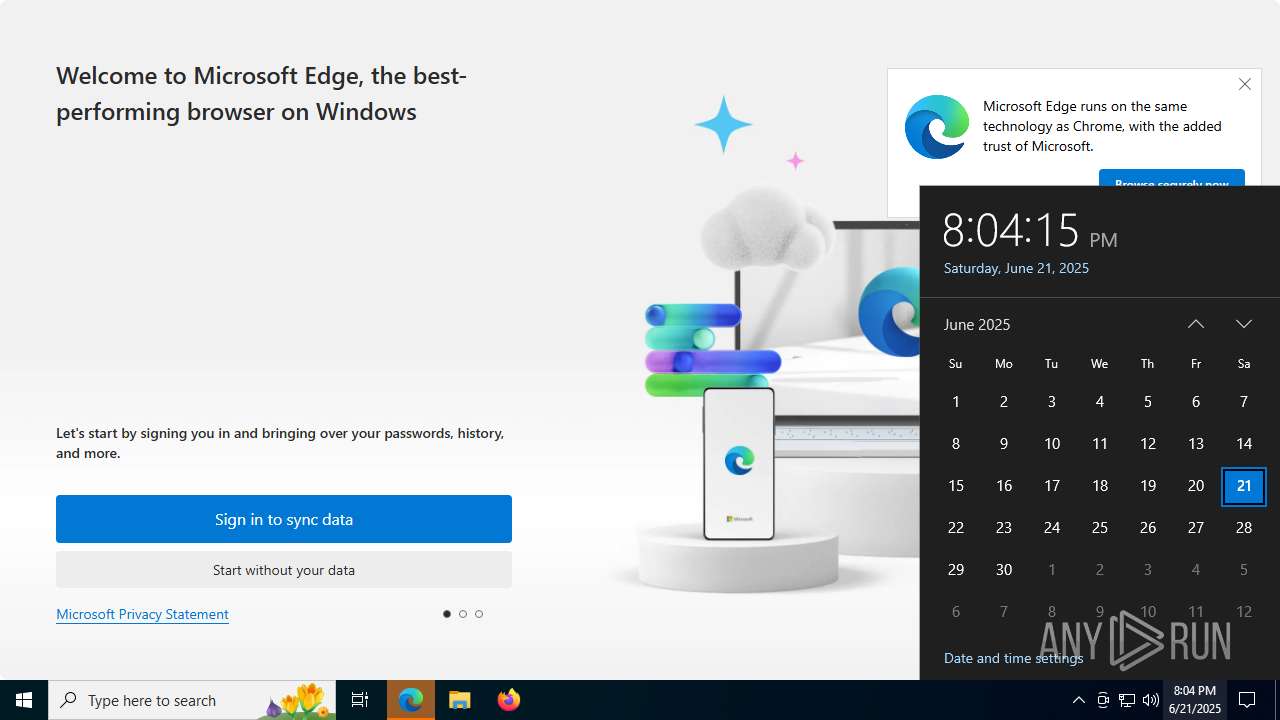
Task: Select June 15 in the calendar
Action: pos(956,486)
